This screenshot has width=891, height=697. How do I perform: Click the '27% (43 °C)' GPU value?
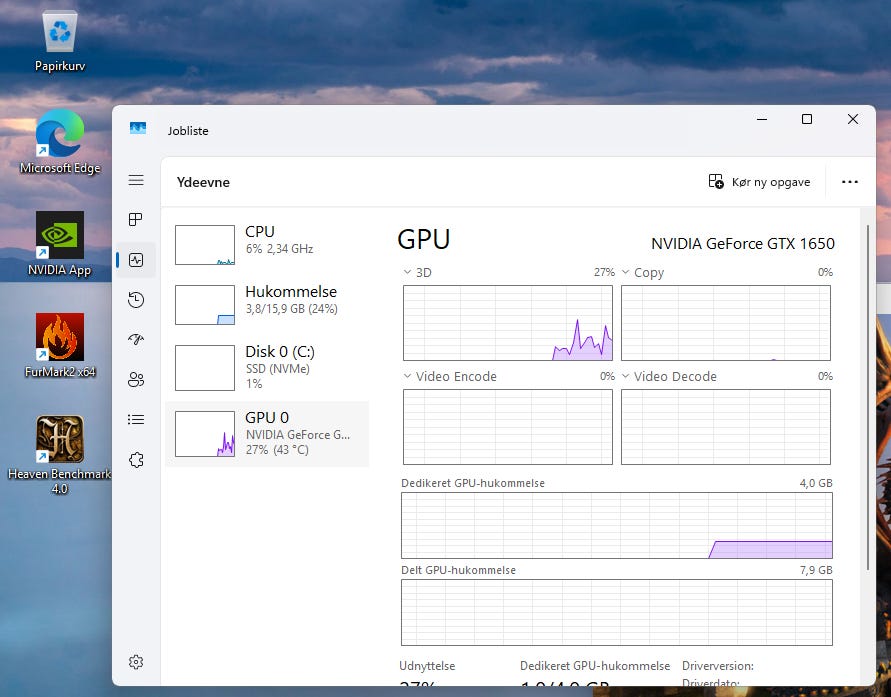277,449
